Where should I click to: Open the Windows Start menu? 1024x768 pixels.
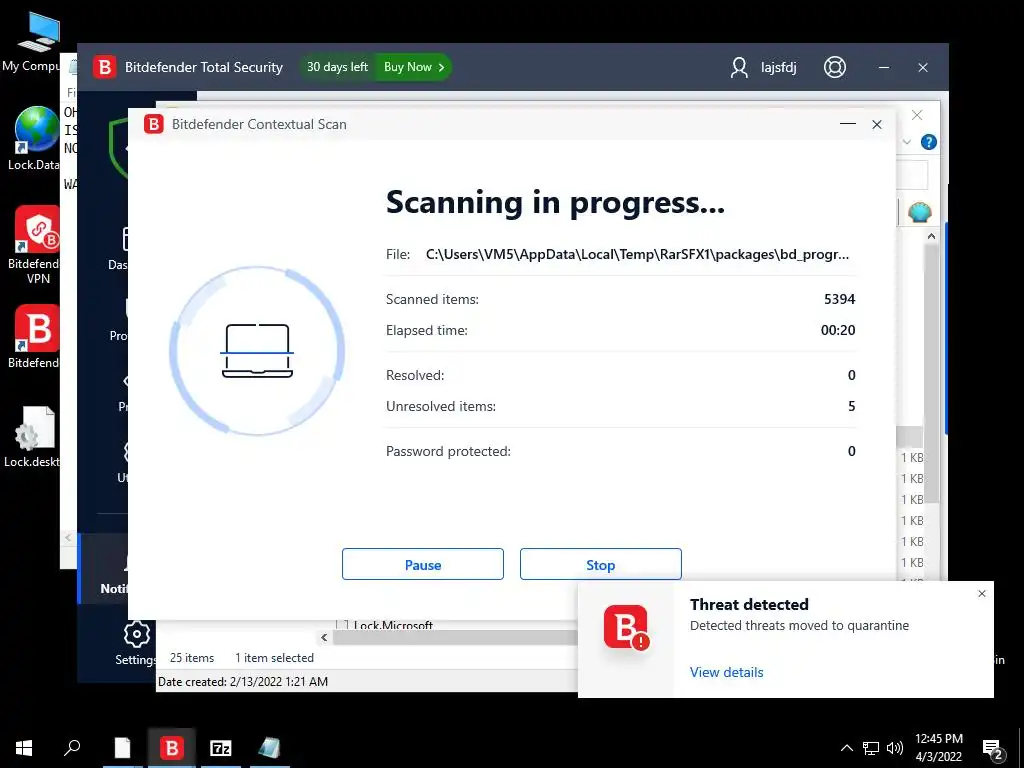24,748
